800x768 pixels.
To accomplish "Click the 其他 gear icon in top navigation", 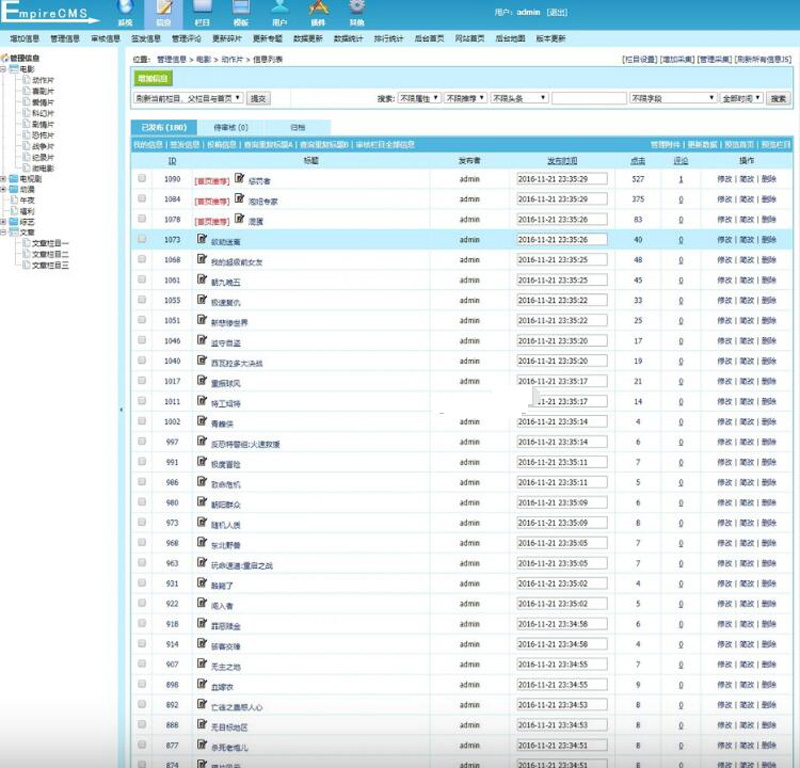I will [x=357, y=11].
